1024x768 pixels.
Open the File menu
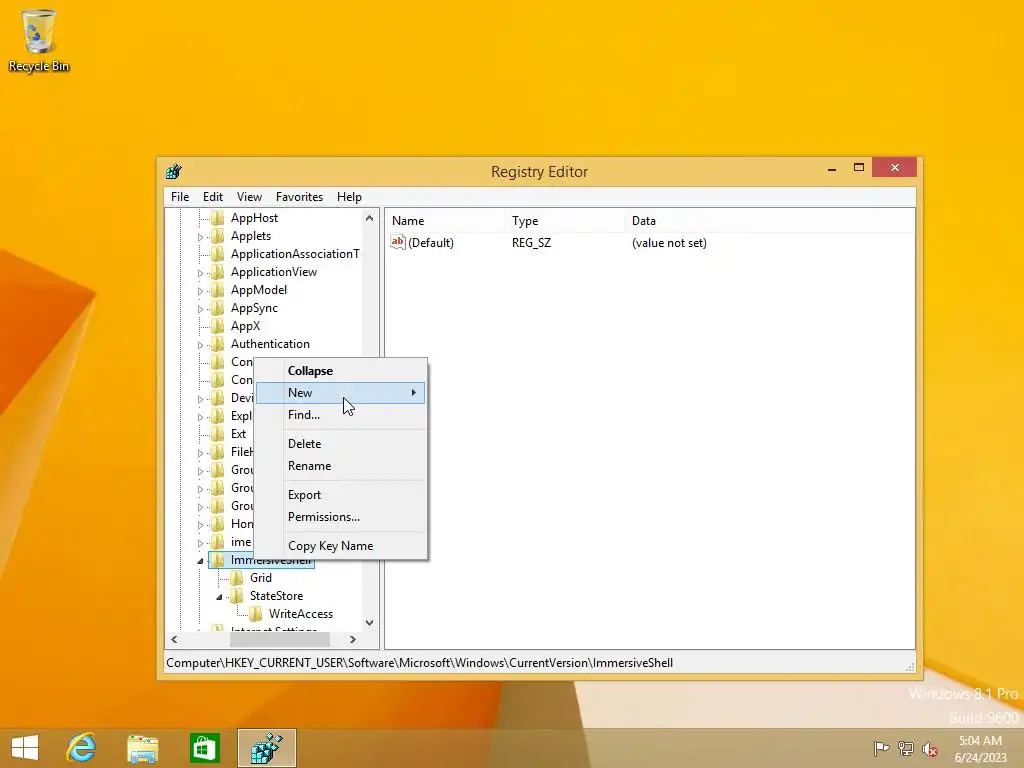180,197
